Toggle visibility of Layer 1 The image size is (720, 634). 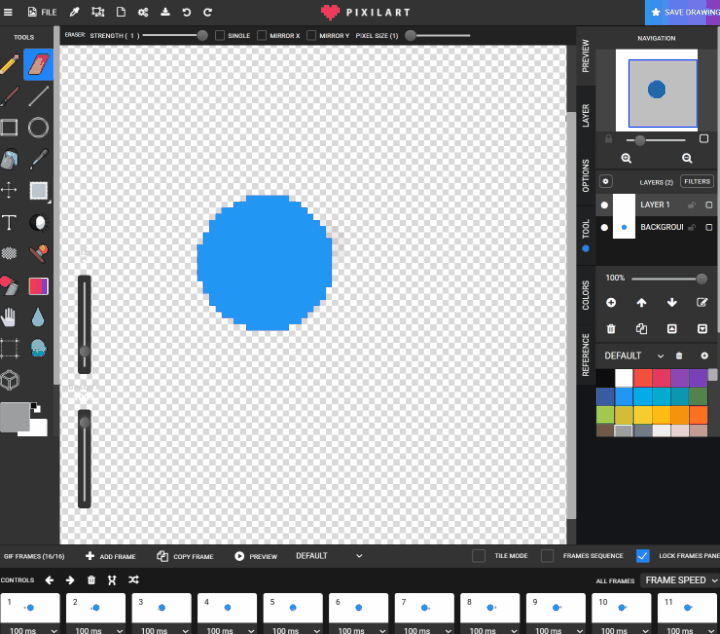[604, 205]
